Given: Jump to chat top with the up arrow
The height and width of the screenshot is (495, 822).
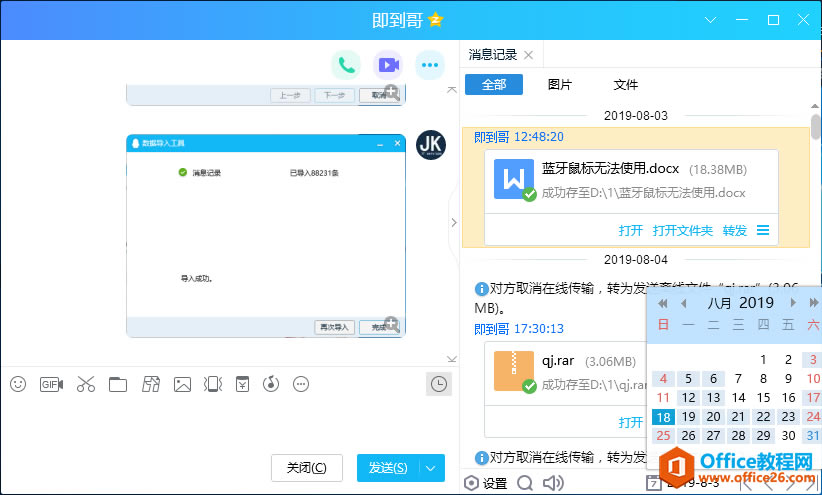Looking at the screenshot, I should [452, 90].
